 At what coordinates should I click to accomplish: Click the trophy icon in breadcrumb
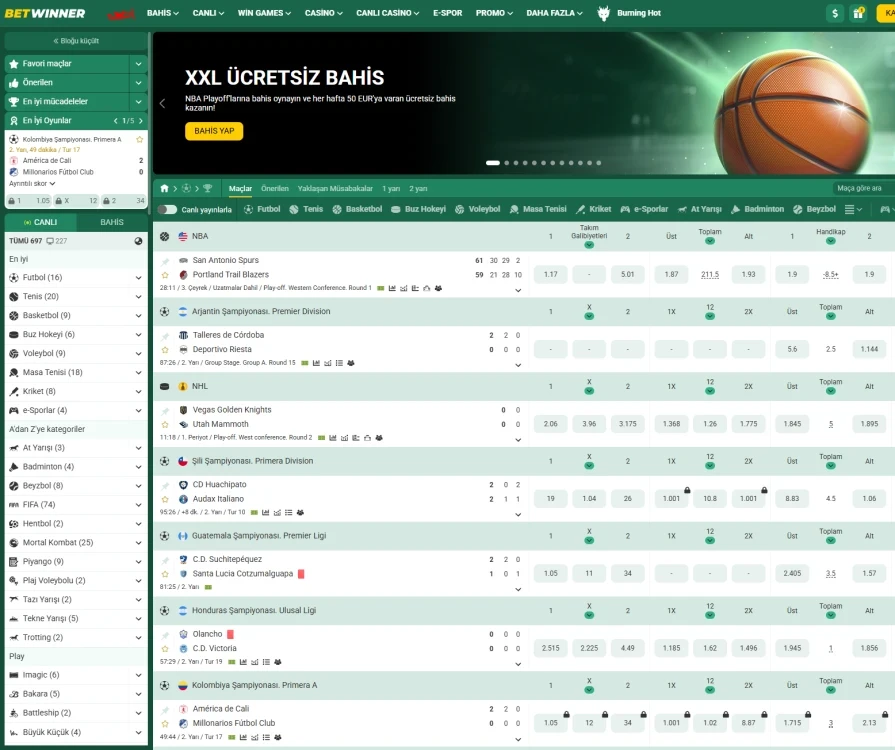click(207, 188)
